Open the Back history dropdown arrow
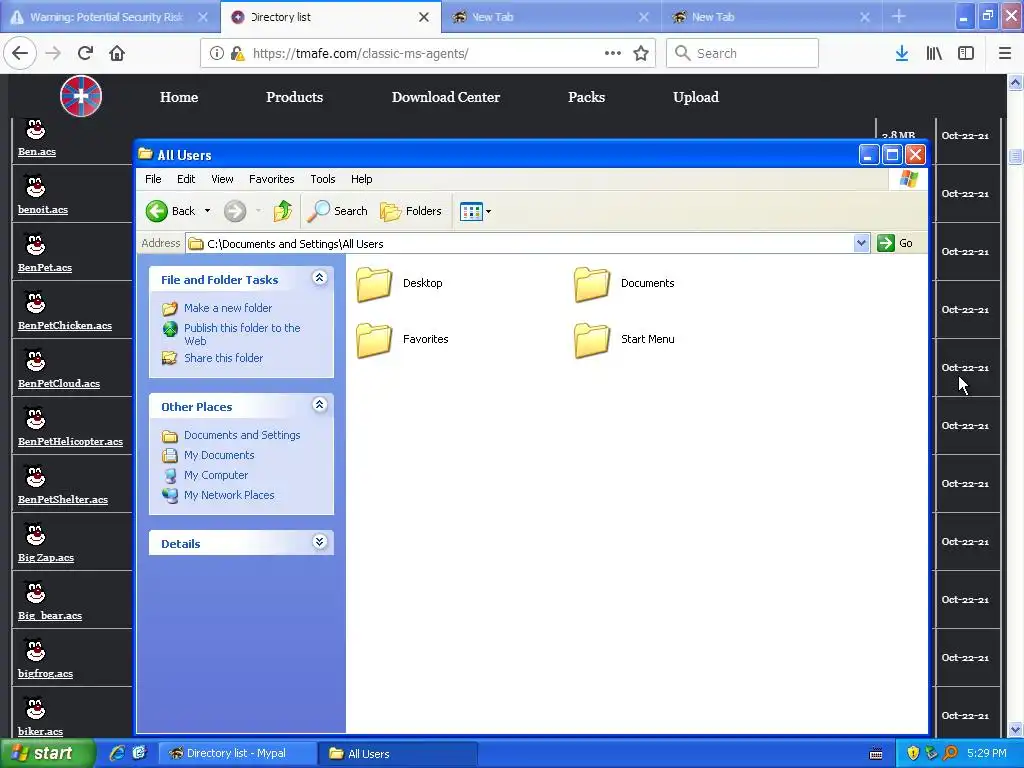This screenshot has height=768, width=1024. (x=208, y=211)
